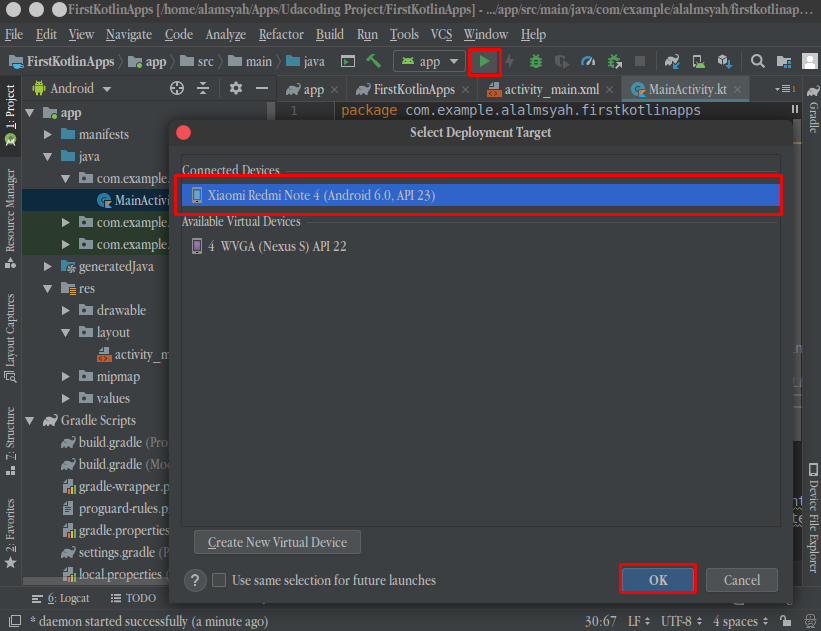Click 4 spaces indent setting
The image size is (821, 631).
pos(740,621)
